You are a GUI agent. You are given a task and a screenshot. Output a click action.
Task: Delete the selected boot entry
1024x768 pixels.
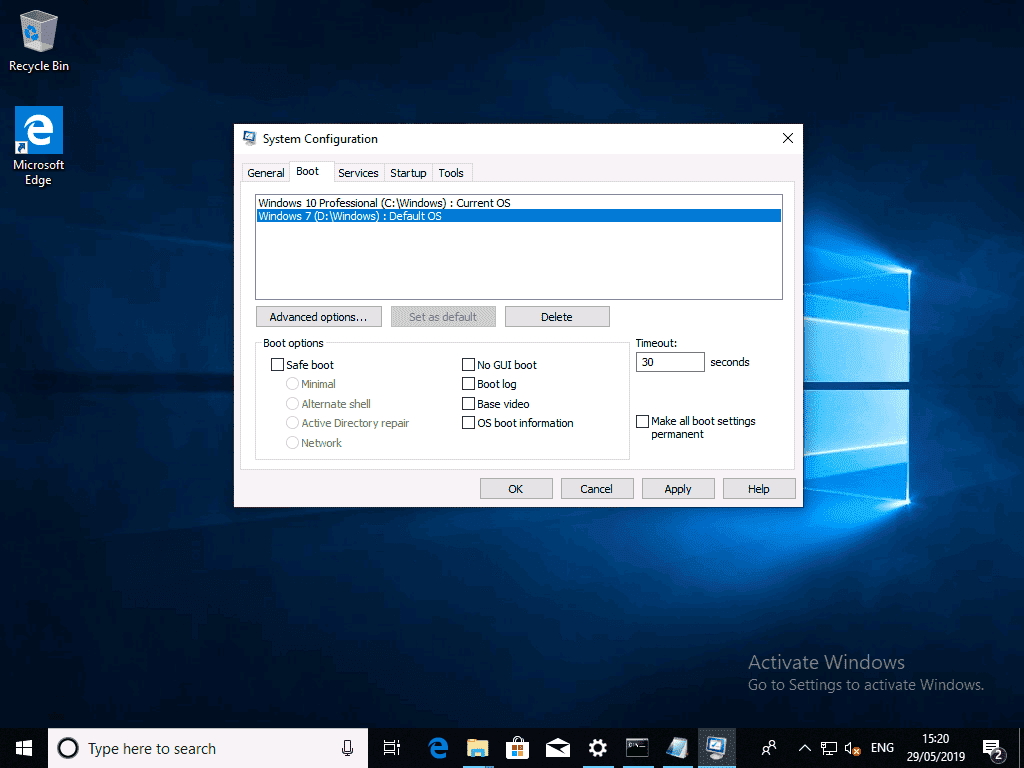tap(557, 317)
